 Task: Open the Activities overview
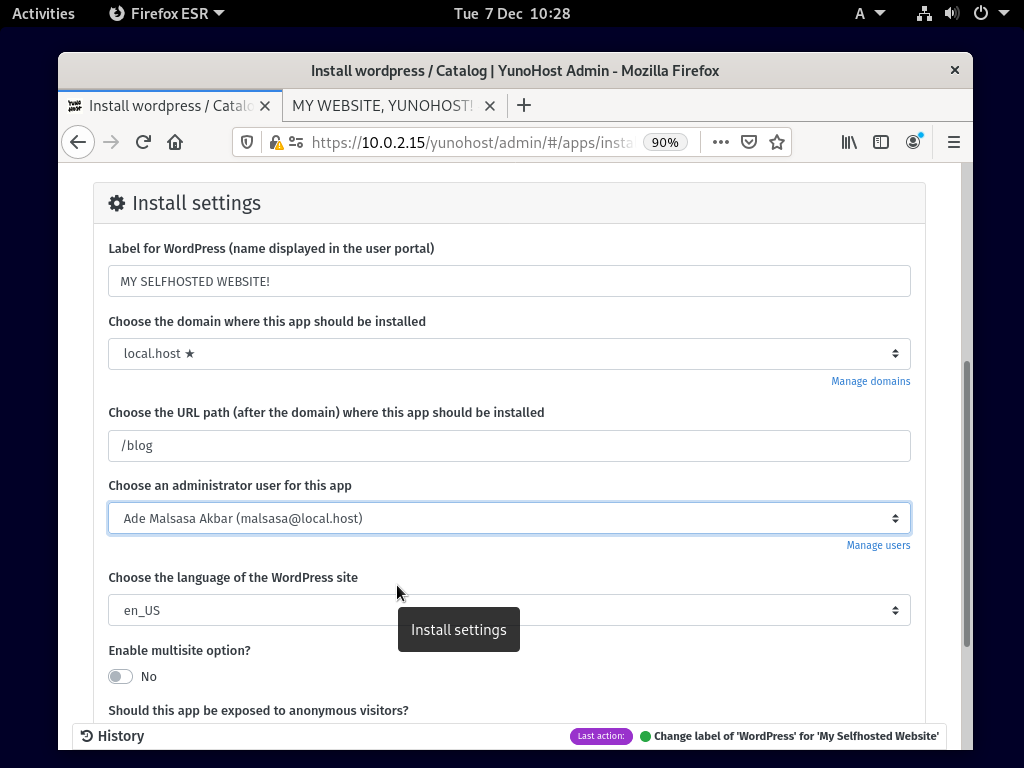click(x=44, y=14)
